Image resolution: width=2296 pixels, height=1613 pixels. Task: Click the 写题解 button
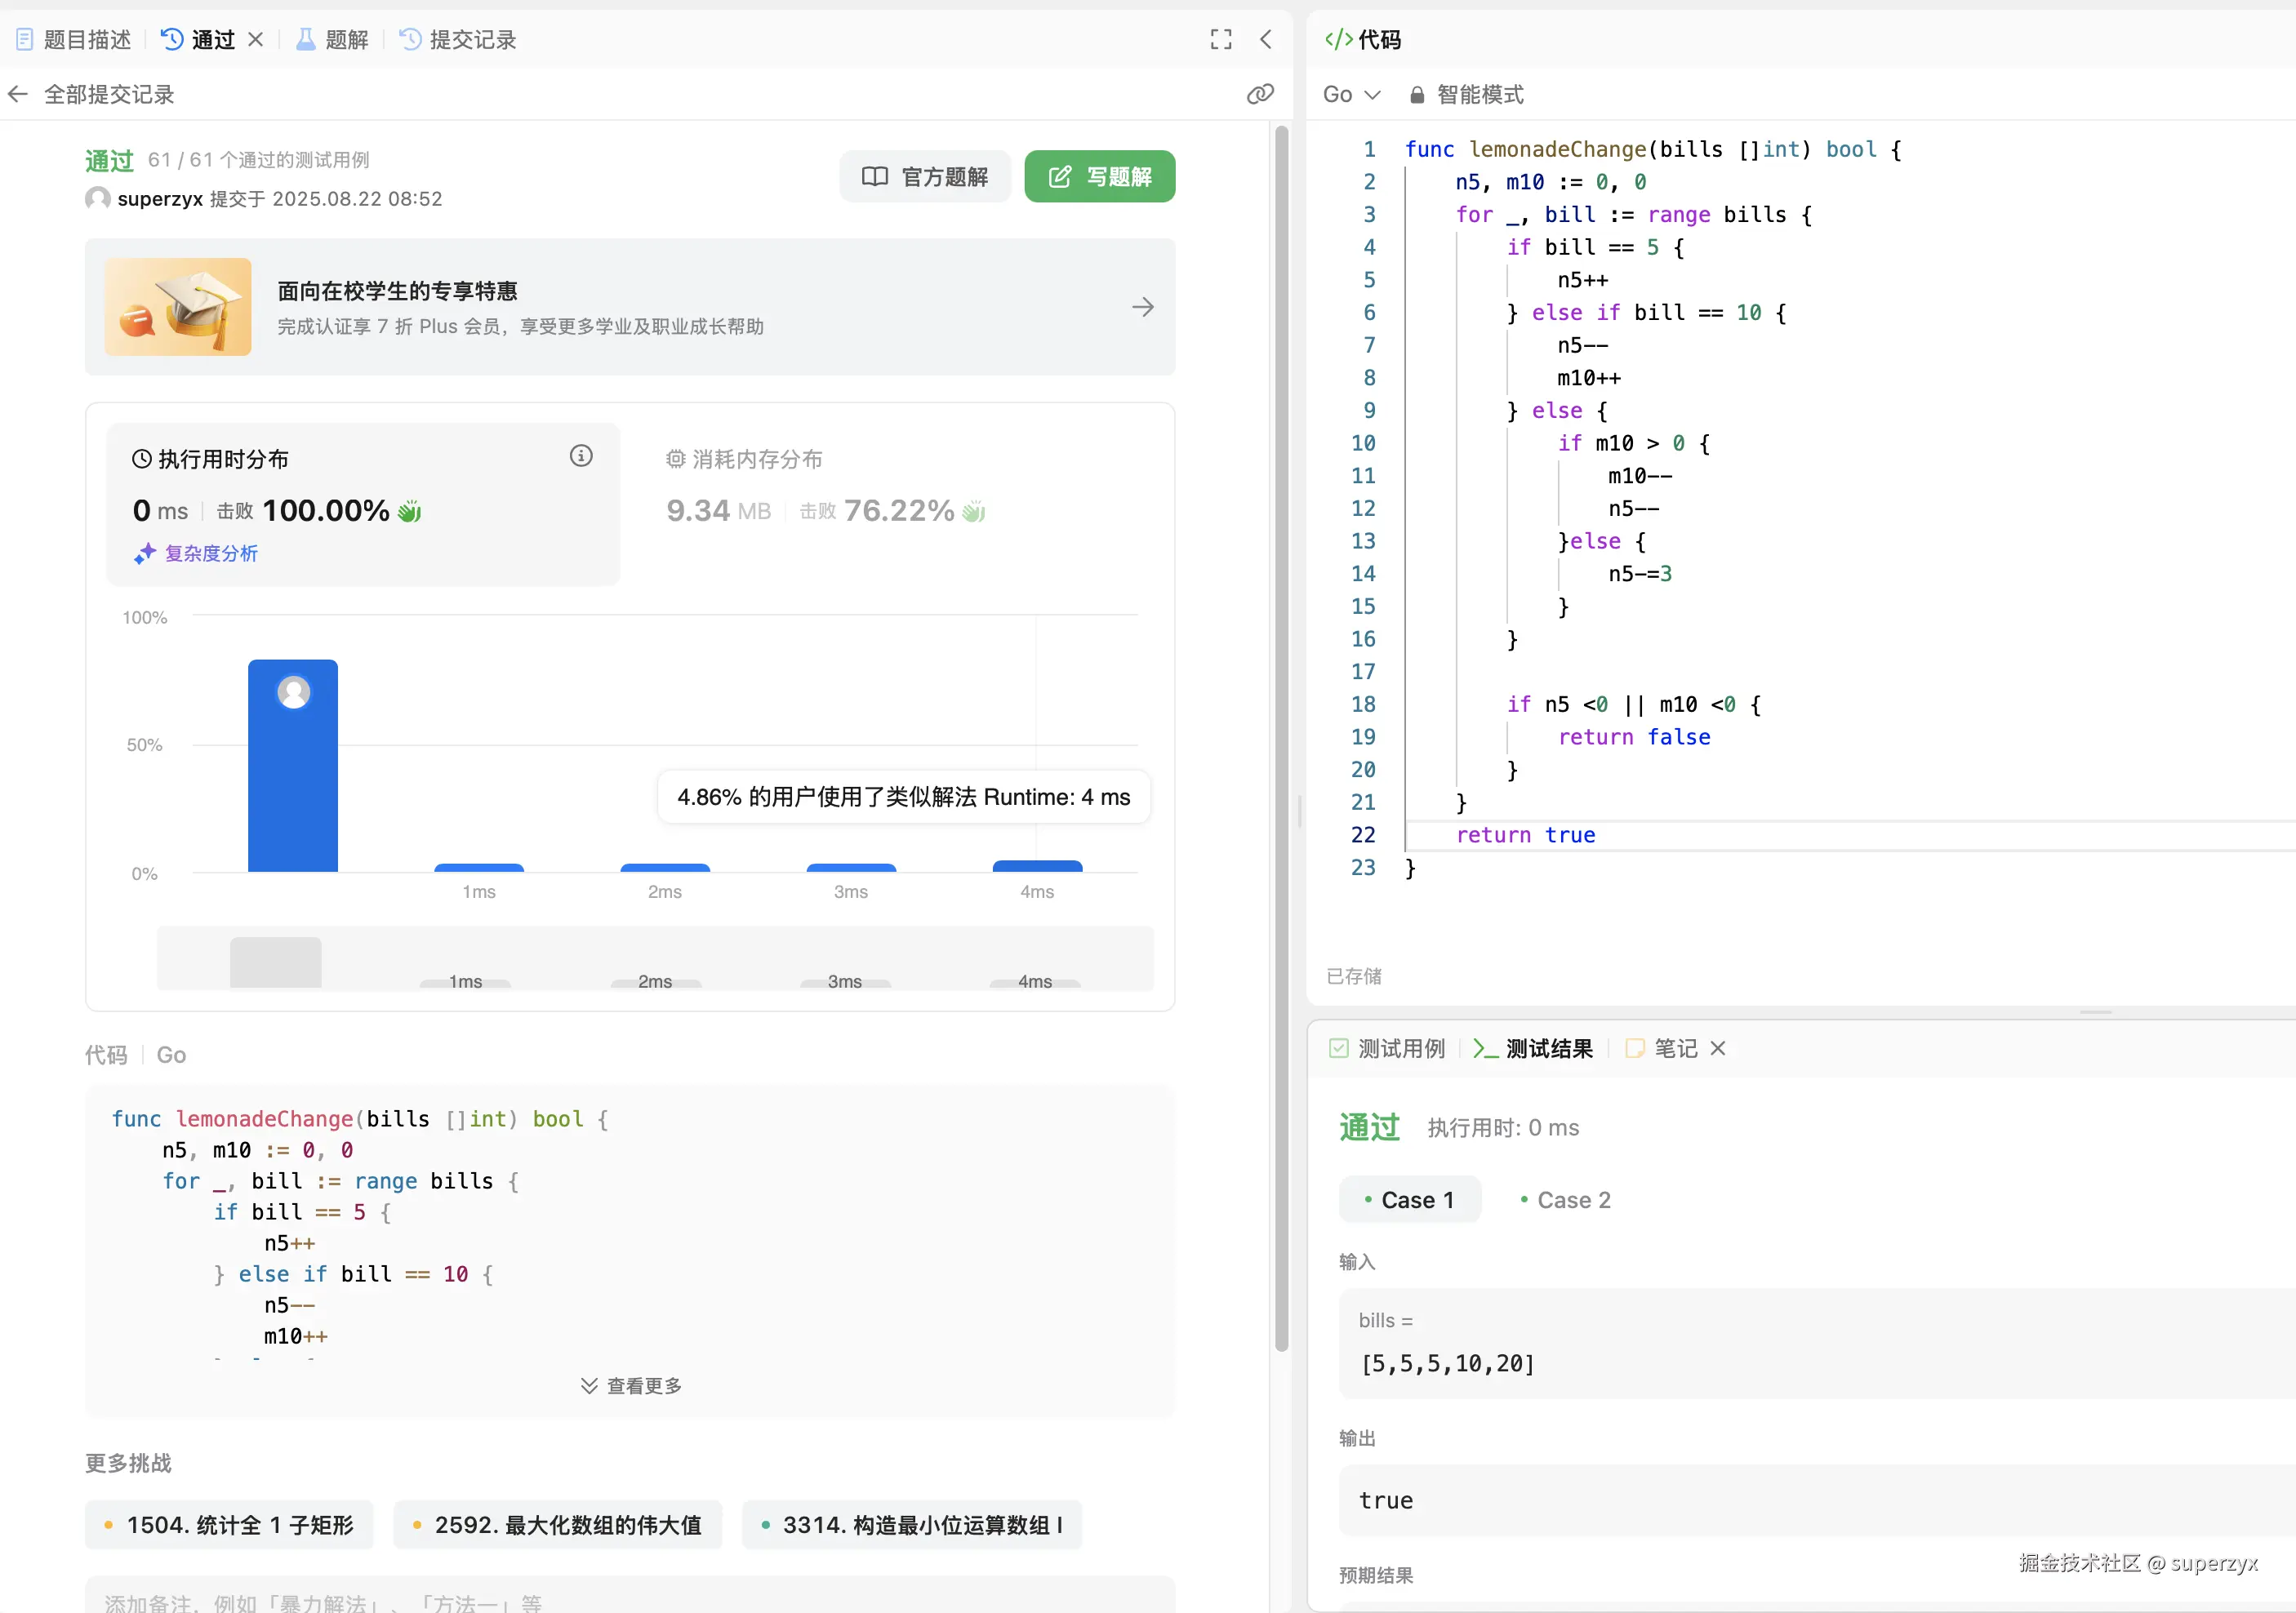[x=1099, y=177]
